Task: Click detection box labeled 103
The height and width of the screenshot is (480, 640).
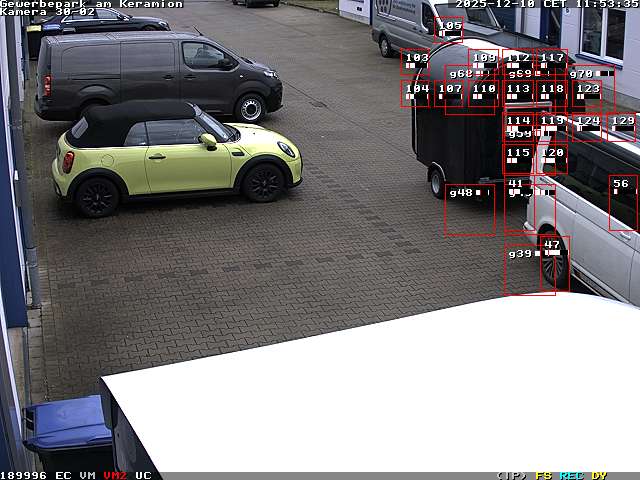Action: [415, 62]
